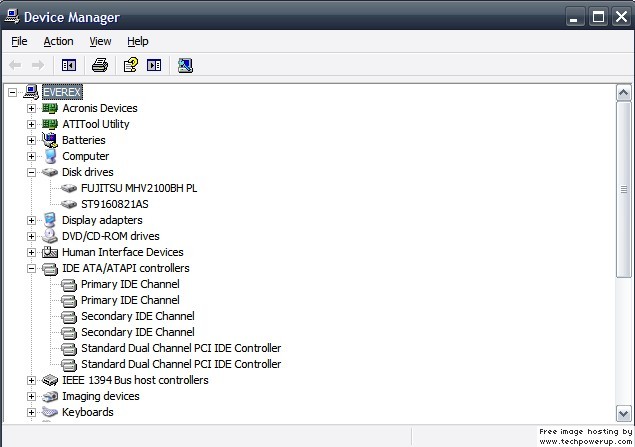Expand the Keyboards node
635x447 pixels.
pos(31,412)
